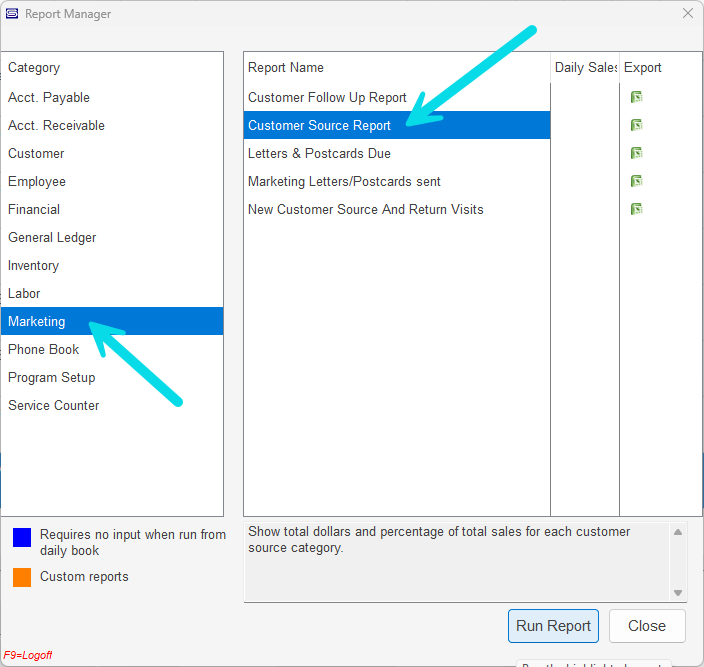Click the orange Custom reports swatch

(22, 577)
